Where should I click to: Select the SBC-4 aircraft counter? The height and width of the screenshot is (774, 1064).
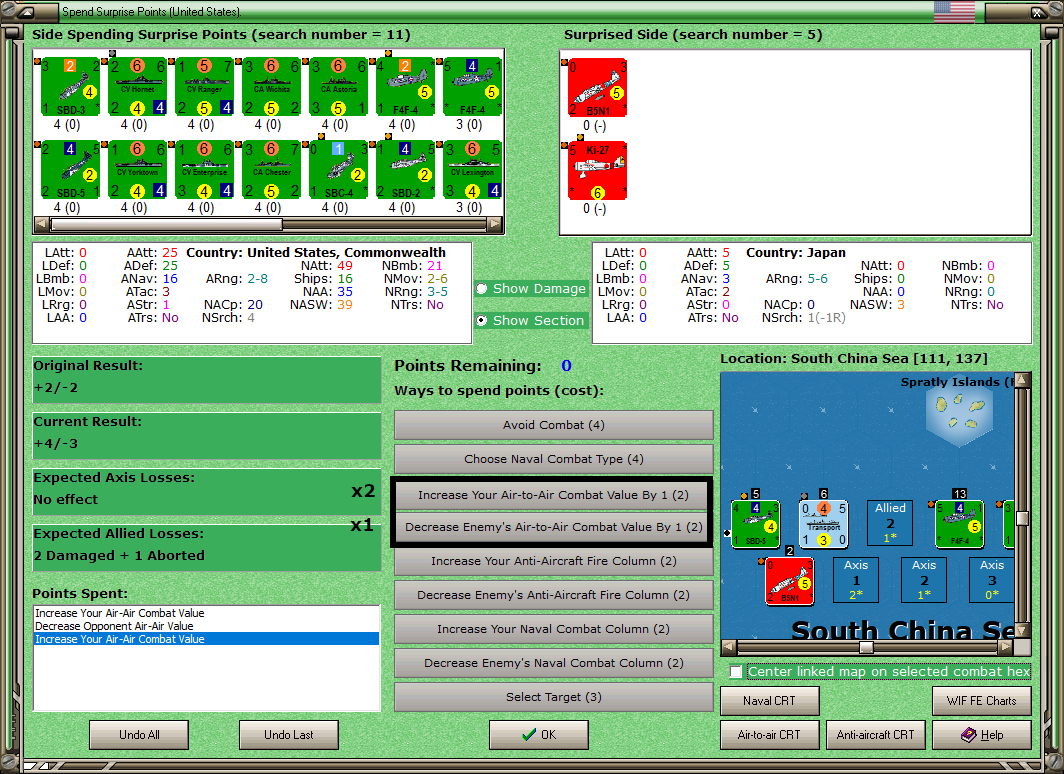pyautogui.click(x=339, y=170)
